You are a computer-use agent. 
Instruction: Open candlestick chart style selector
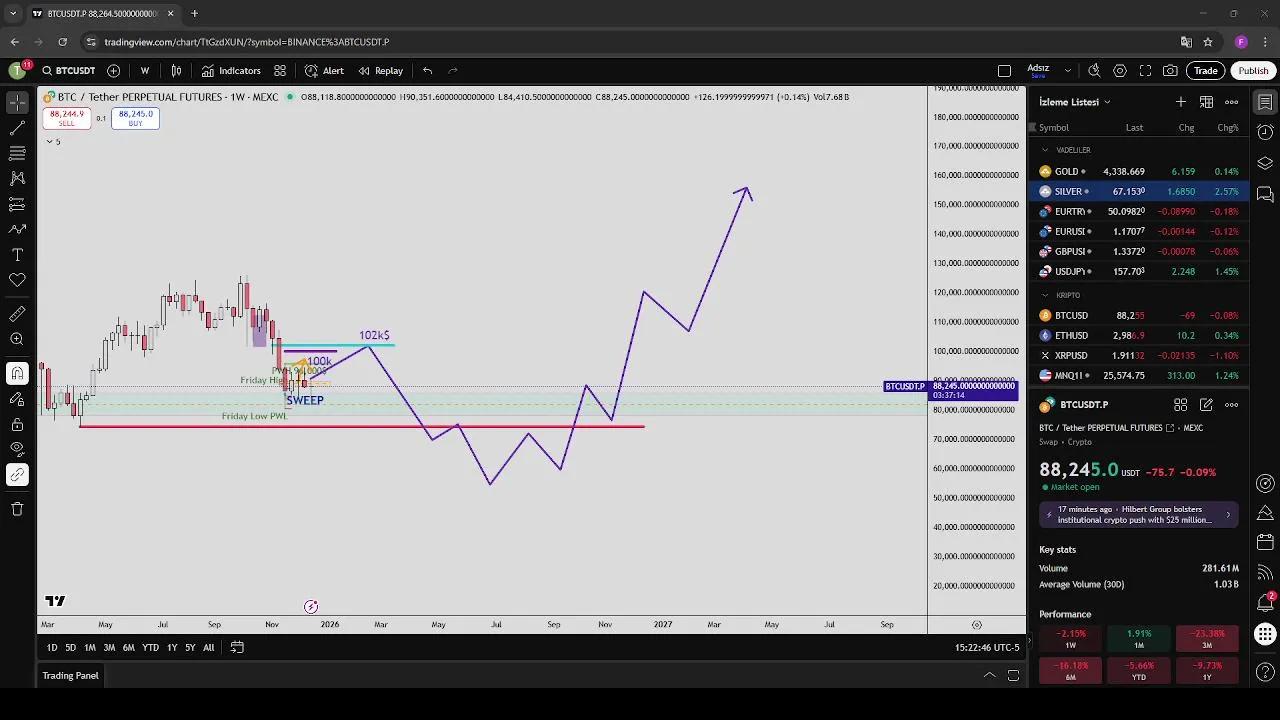point(177,71)
